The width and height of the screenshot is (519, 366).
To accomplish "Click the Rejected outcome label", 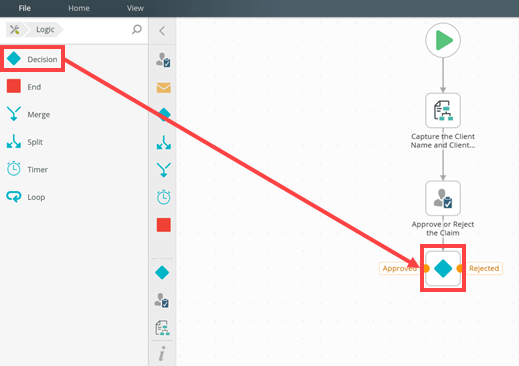I will pyautogui.click(x=484, y=268).
